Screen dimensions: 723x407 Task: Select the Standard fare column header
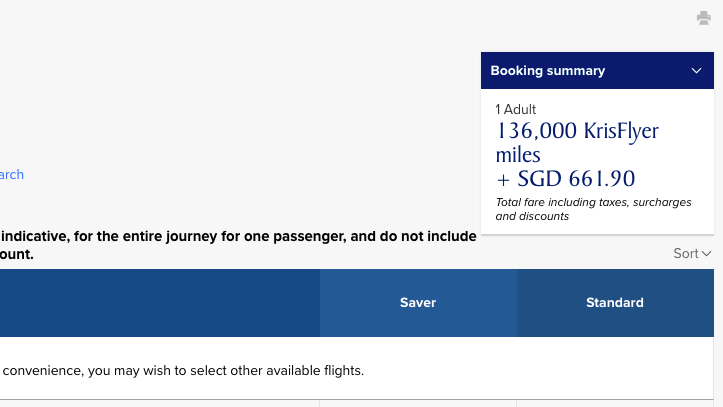pyautogui.click(x=615, y=303)
